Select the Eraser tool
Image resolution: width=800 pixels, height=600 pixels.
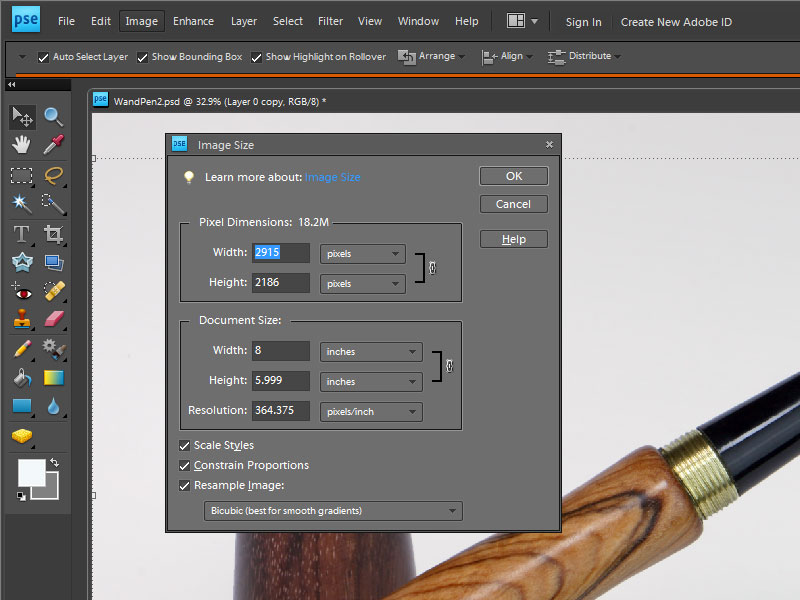point(53,319)
